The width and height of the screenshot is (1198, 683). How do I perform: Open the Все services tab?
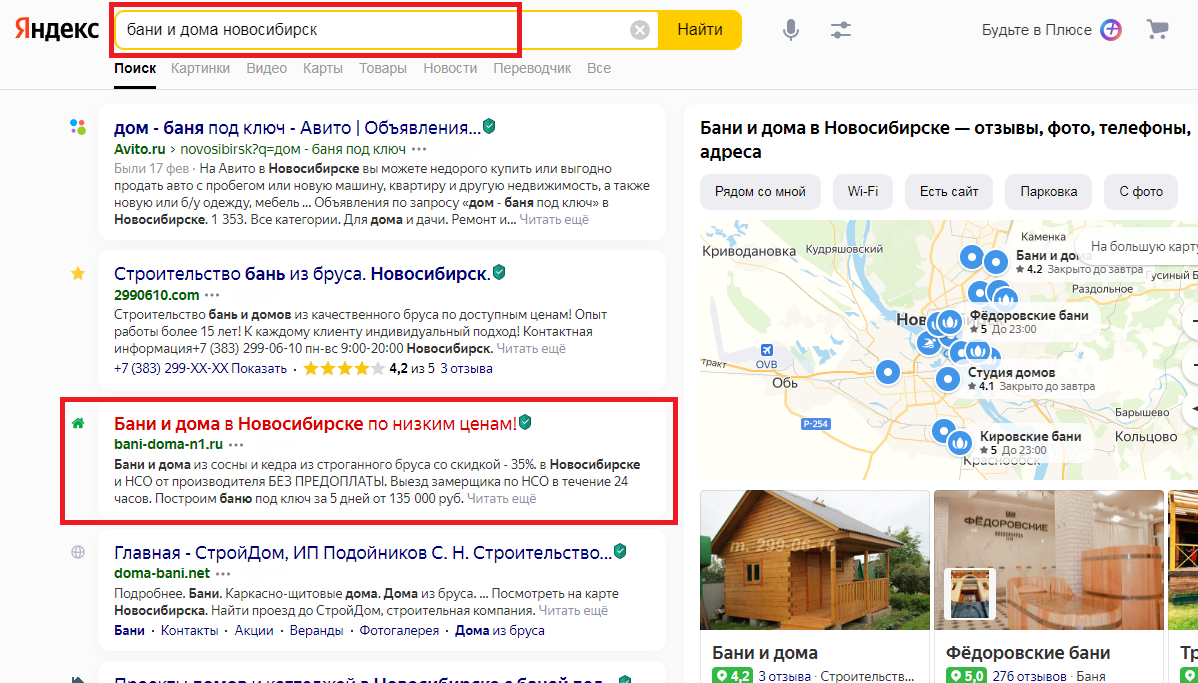pyautogui.click(x=599, y=68)
